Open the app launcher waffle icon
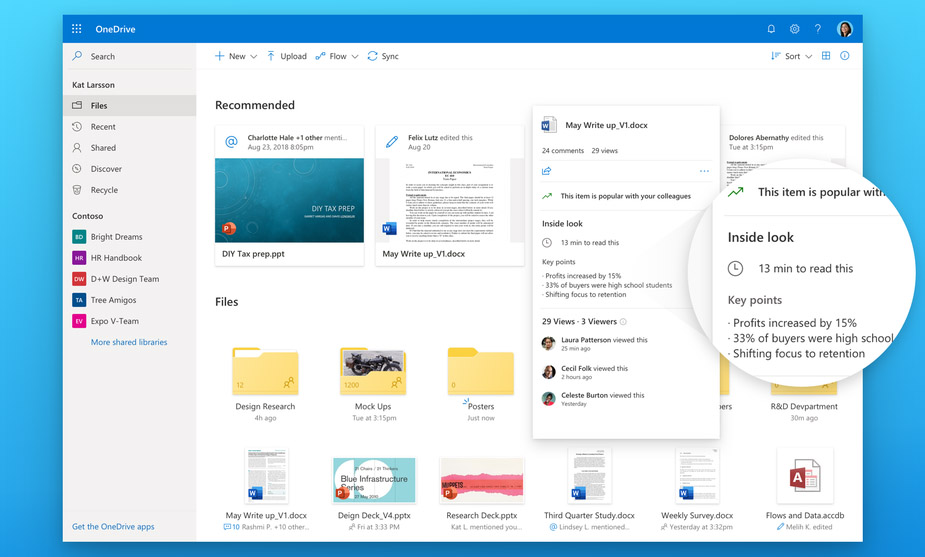Screen dimensions: 925x557 click(77, 29)
